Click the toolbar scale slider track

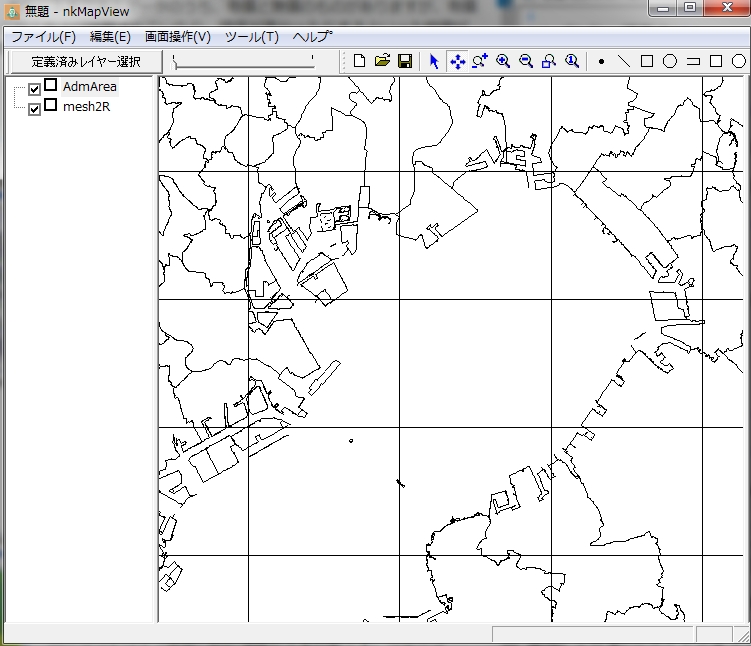click(x=243, y=62)
